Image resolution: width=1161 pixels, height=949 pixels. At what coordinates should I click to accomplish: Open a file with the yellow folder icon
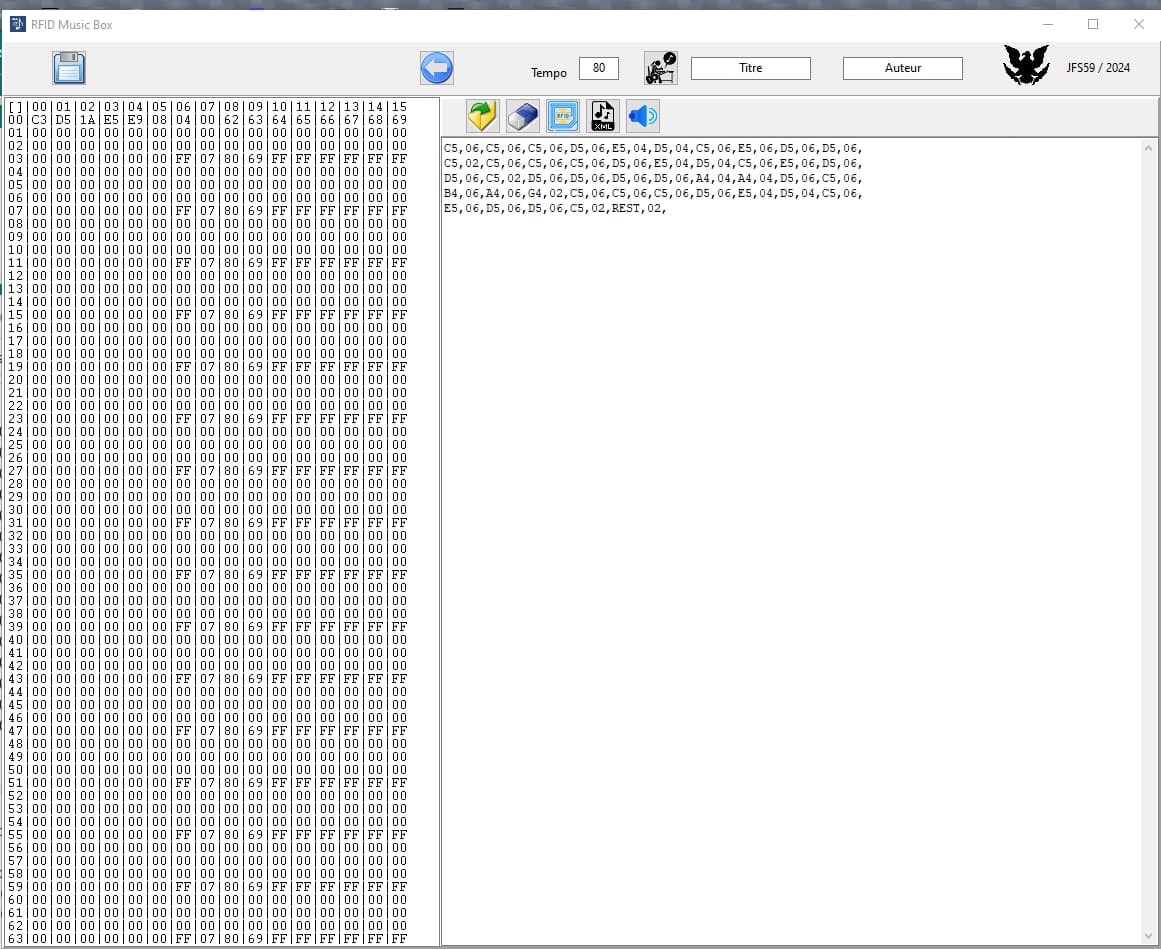coord(483,116)
